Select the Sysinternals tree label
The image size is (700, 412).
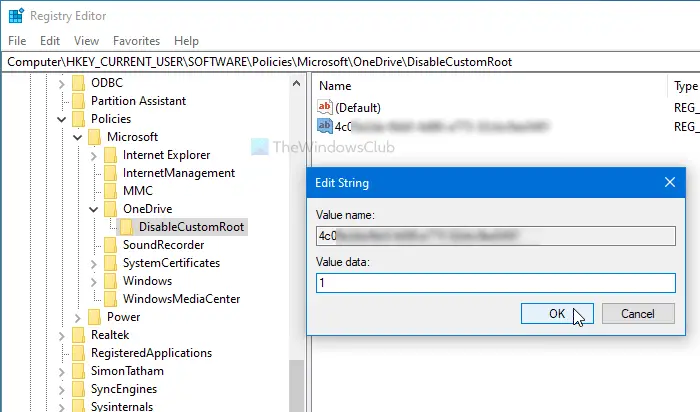click(122, 406)
